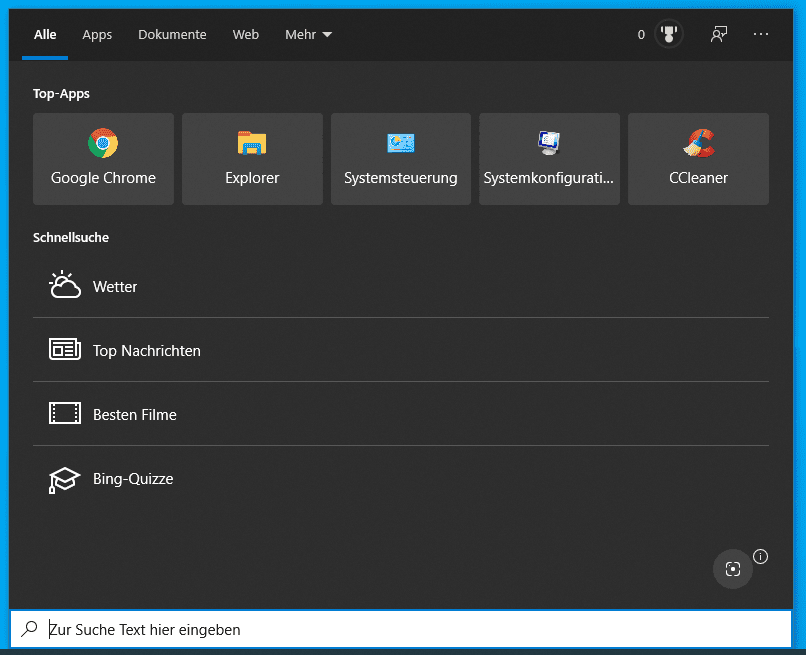Open the three-dots options menu
Screen dimensions: 806x655
761,34
